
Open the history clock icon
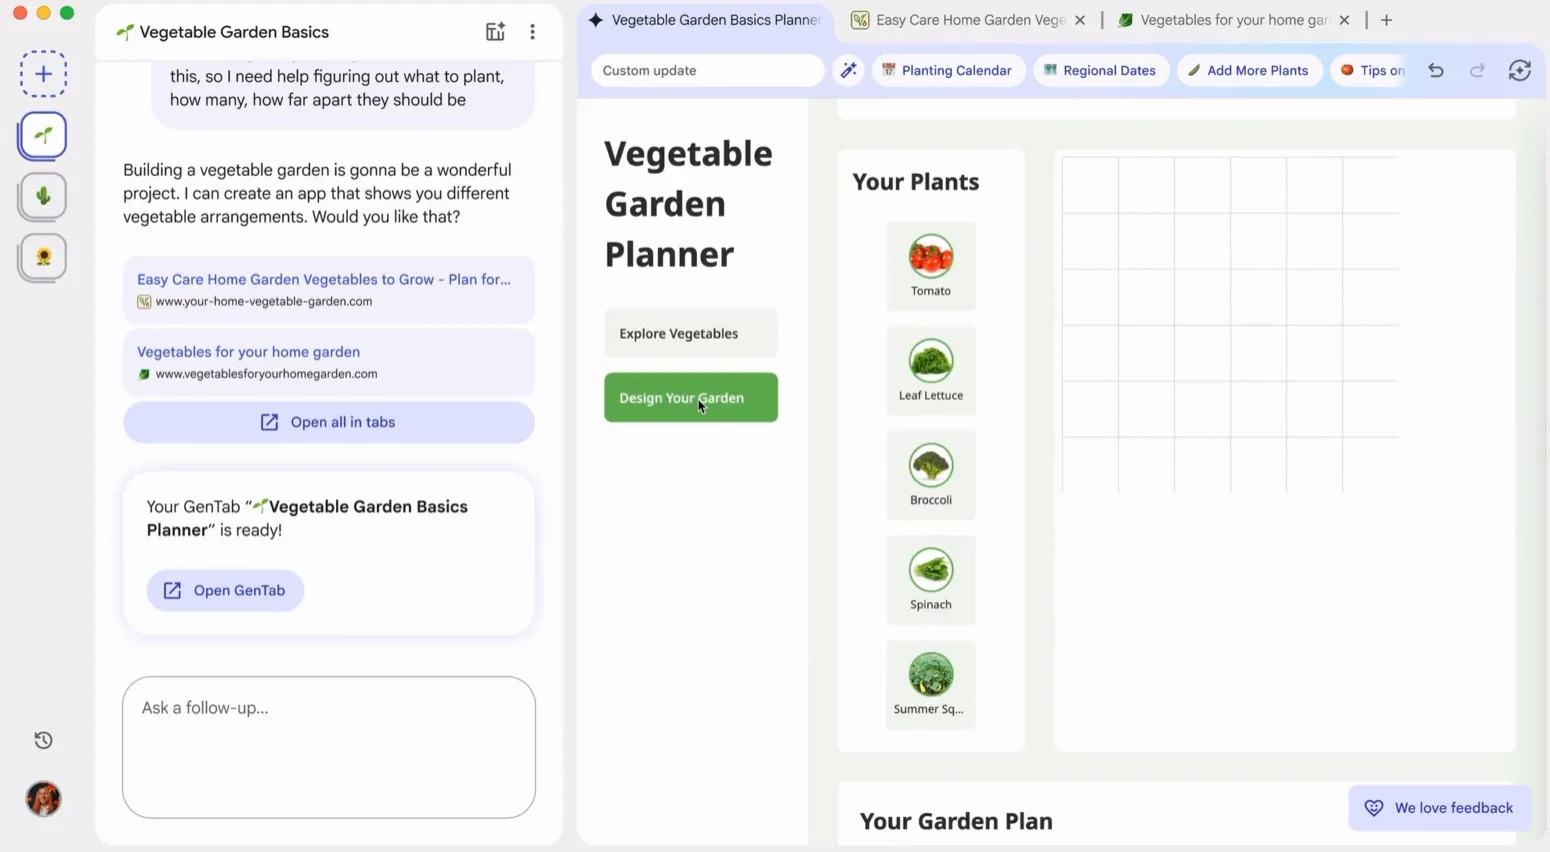[x=43, y=740]
